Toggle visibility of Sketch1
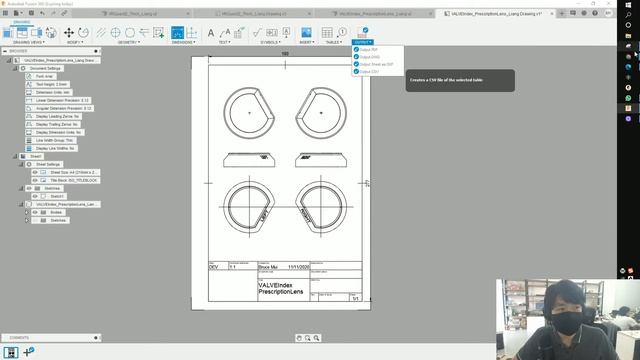This screenshot has width=640, height=360. point(35,196)
